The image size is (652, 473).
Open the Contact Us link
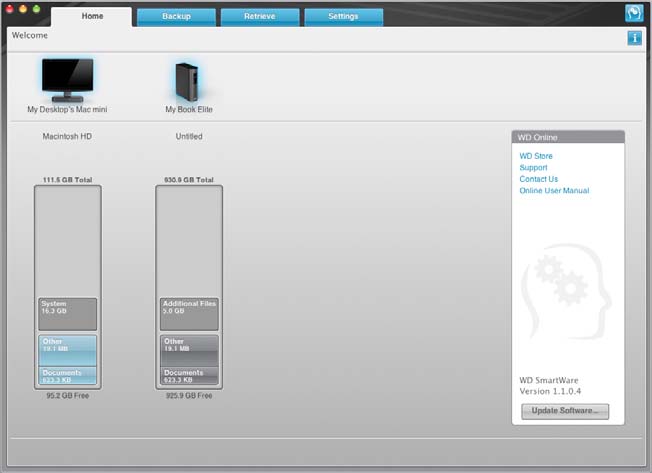[538, 179]
